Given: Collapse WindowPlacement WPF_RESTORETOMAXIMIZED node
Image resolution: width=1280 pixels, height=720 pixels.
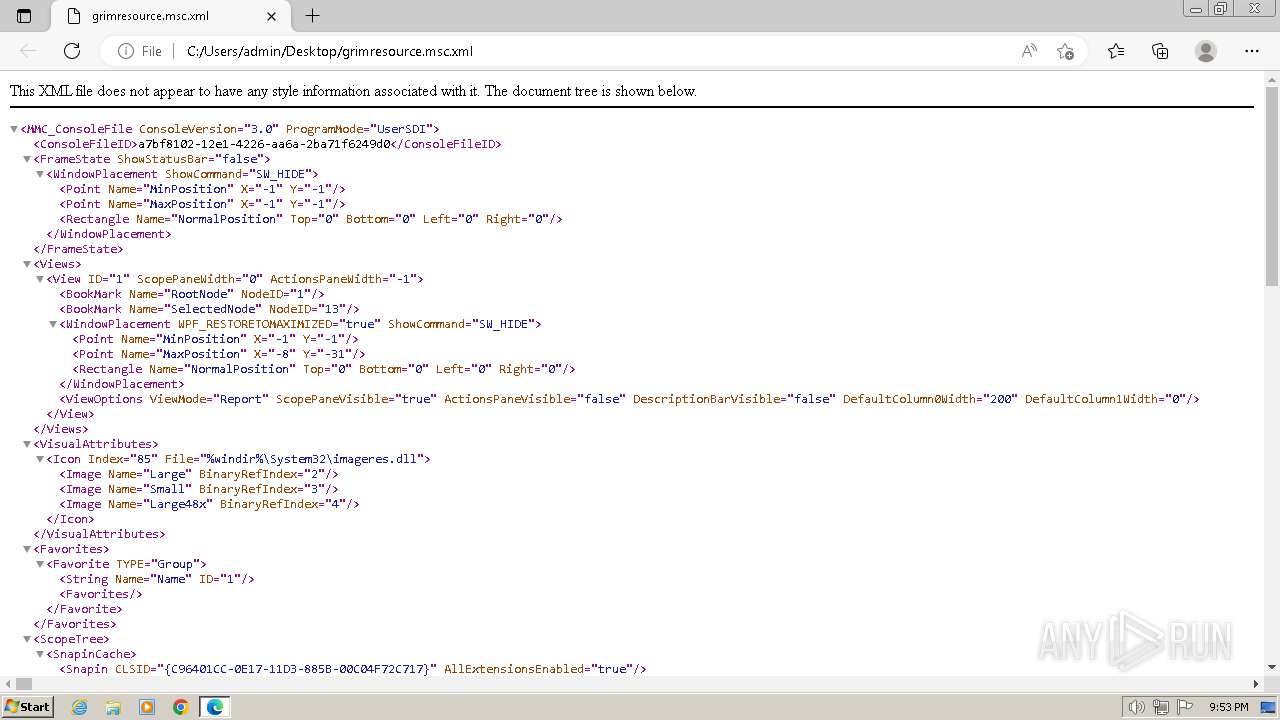Looking at the screenshot, I should pos(53,324).
